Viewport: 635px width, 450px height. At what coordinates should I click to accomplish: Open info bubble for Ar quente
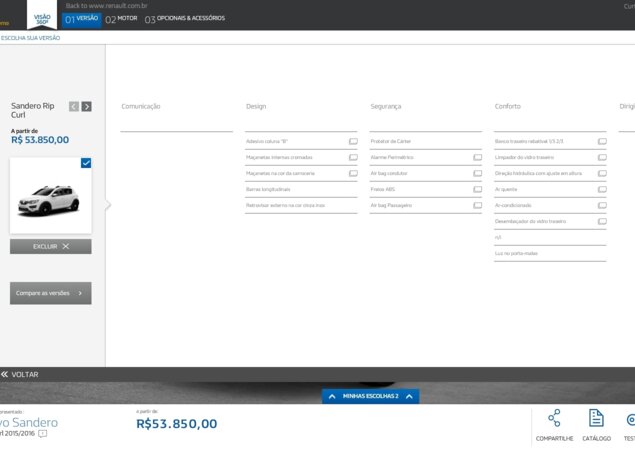pyautogui.click(x=602, y=189)
